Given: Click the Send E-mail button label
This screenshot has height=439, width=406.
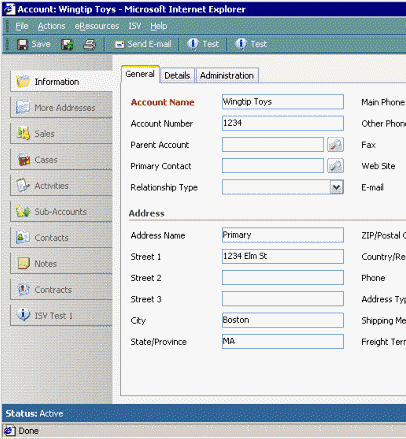Looking at the screenshot, I should click(149, 44).
